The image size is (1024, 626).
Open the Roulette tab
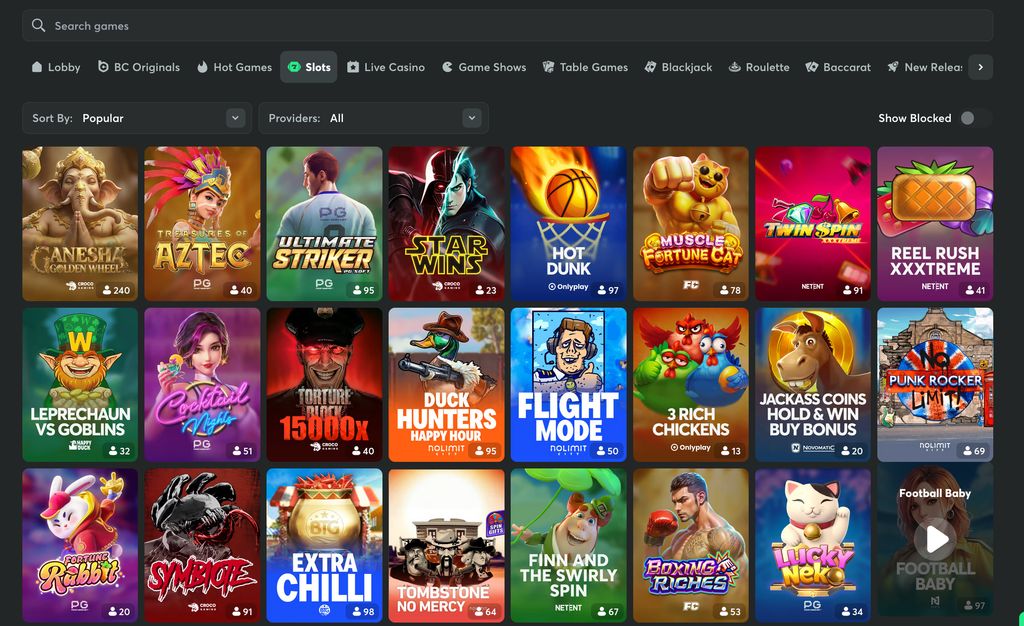click(x=759, y=67)
